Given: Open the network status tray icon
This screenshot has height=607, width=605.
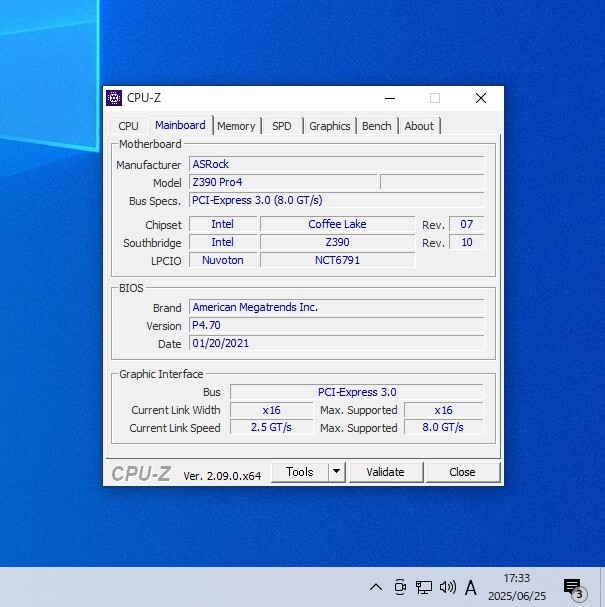Looking at the screenshot, I should (424, 587).
